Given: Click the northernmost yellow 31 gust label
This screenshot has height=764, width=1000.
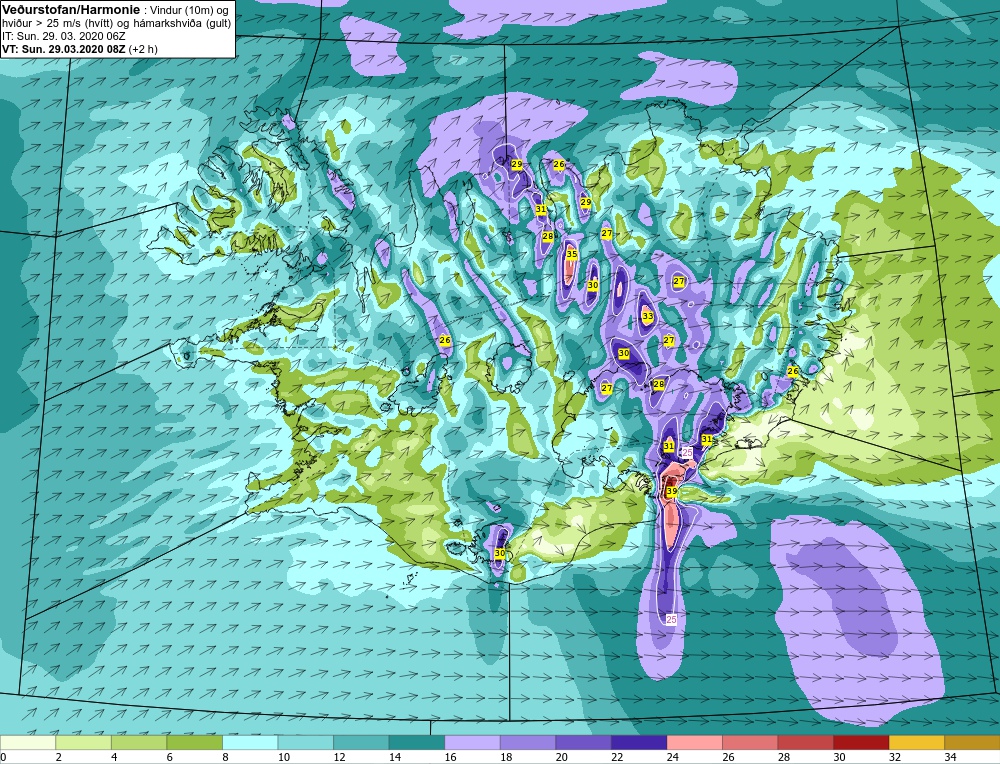Looking at the screenshot, I should pyautogui.click(x=540, y=209).
